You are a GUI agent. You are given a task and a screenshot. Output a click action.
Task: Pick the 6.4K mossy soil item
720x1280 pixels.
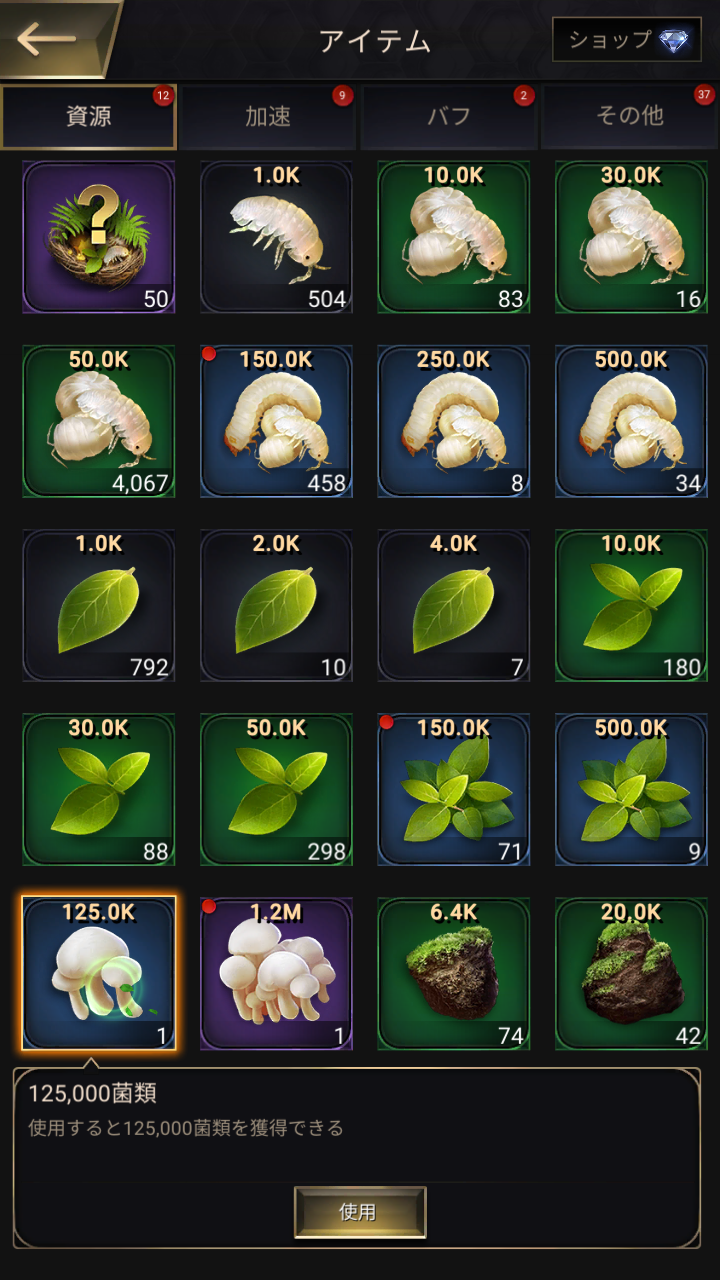click(x=454, y=973)
